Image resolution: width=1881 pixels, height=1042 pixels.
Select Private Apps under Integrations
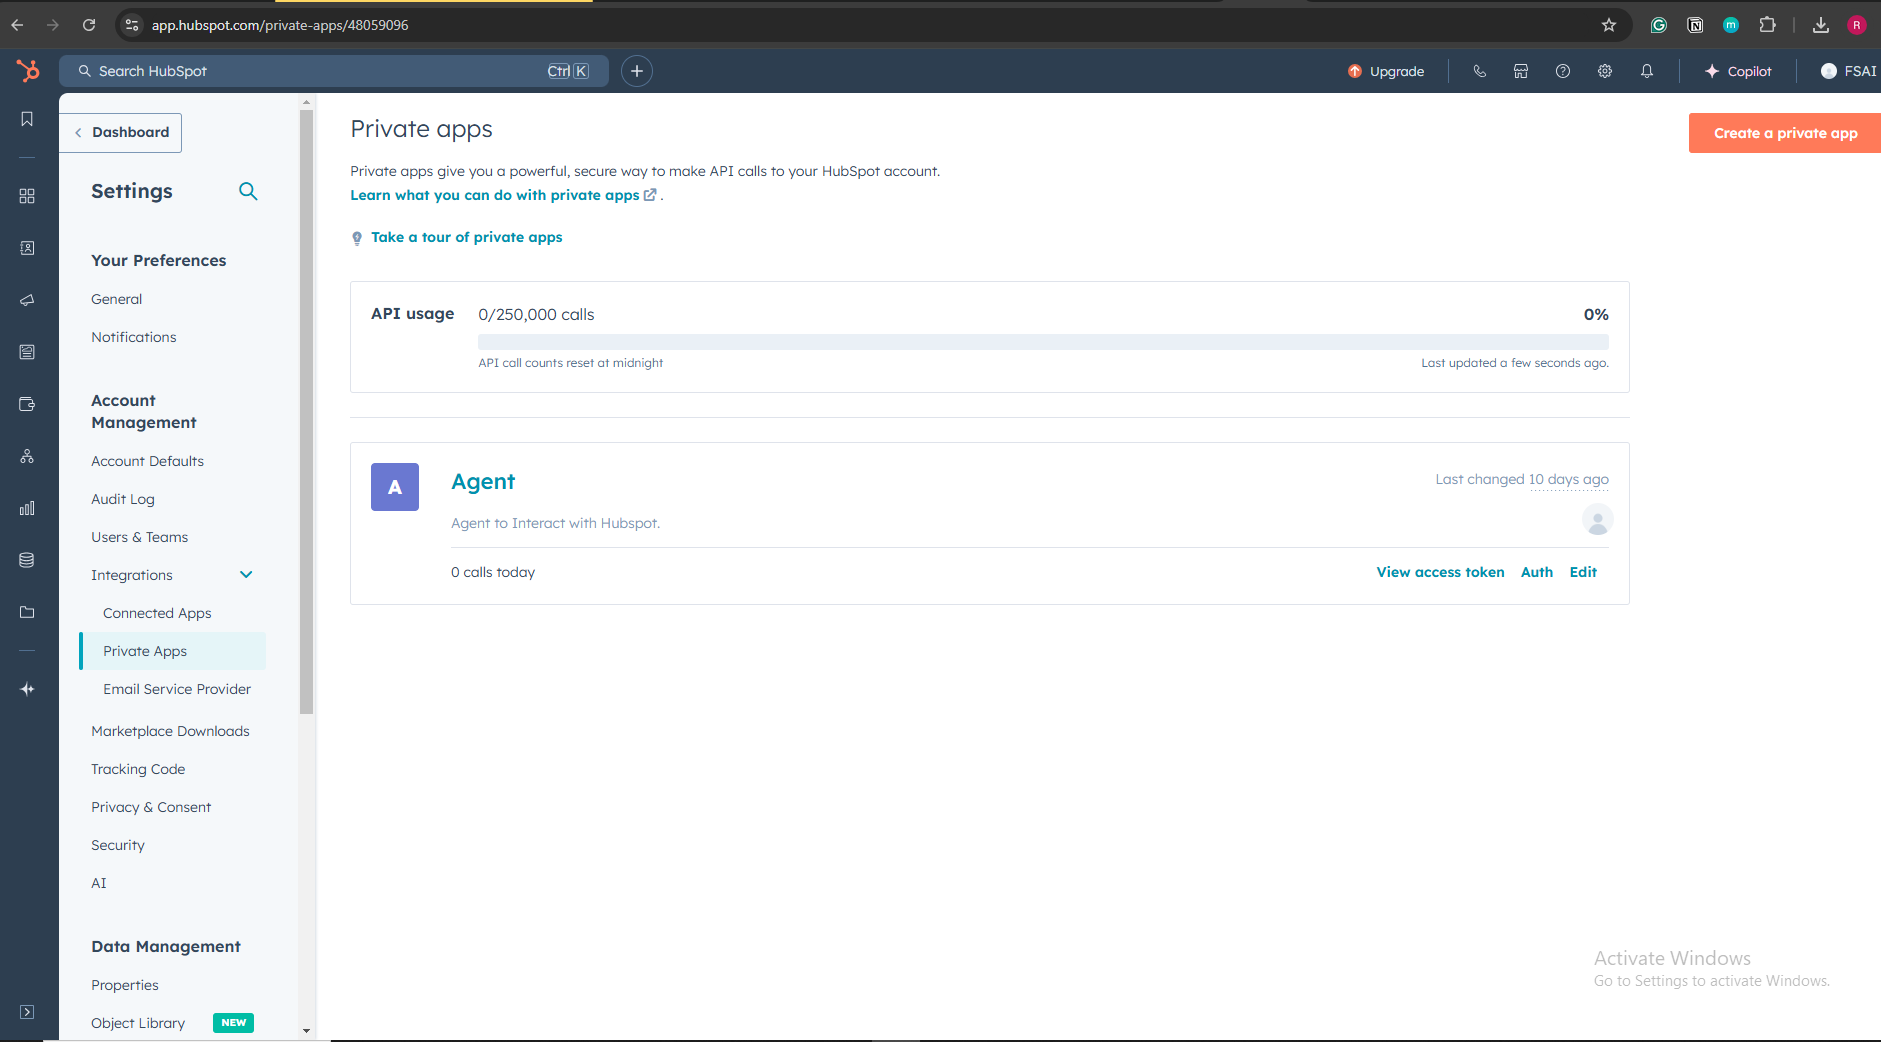[172, 651]
